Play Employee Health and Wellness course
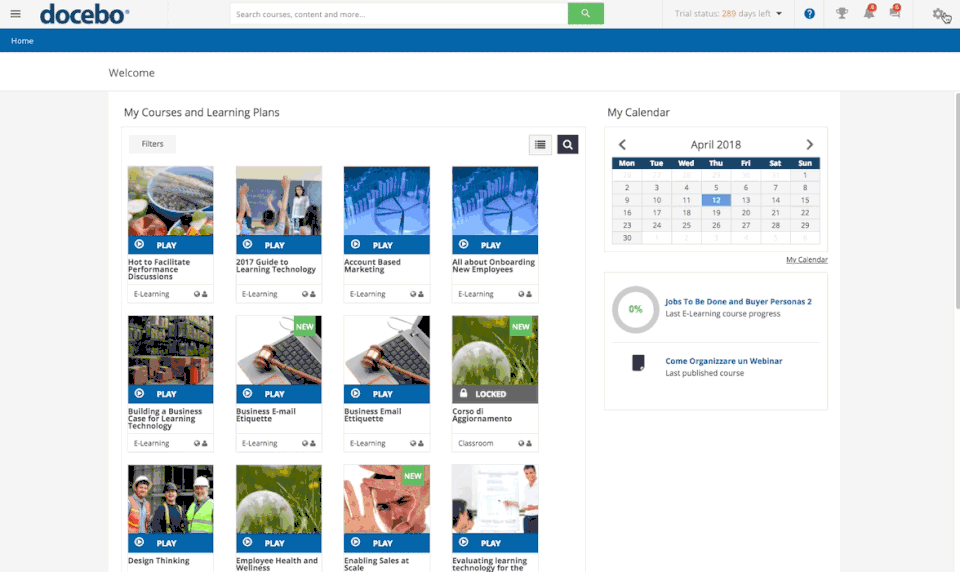 point(279,543)
